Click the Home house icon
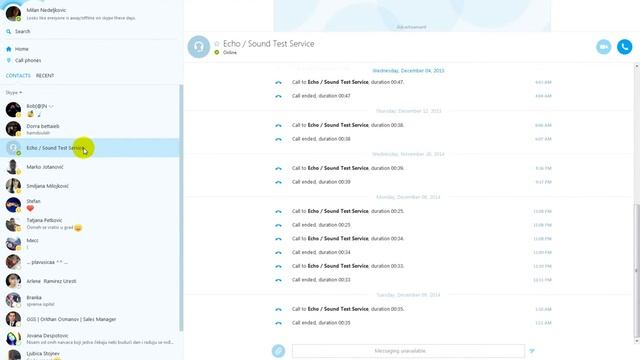640x360 pixels. click(x=9, y=49)
